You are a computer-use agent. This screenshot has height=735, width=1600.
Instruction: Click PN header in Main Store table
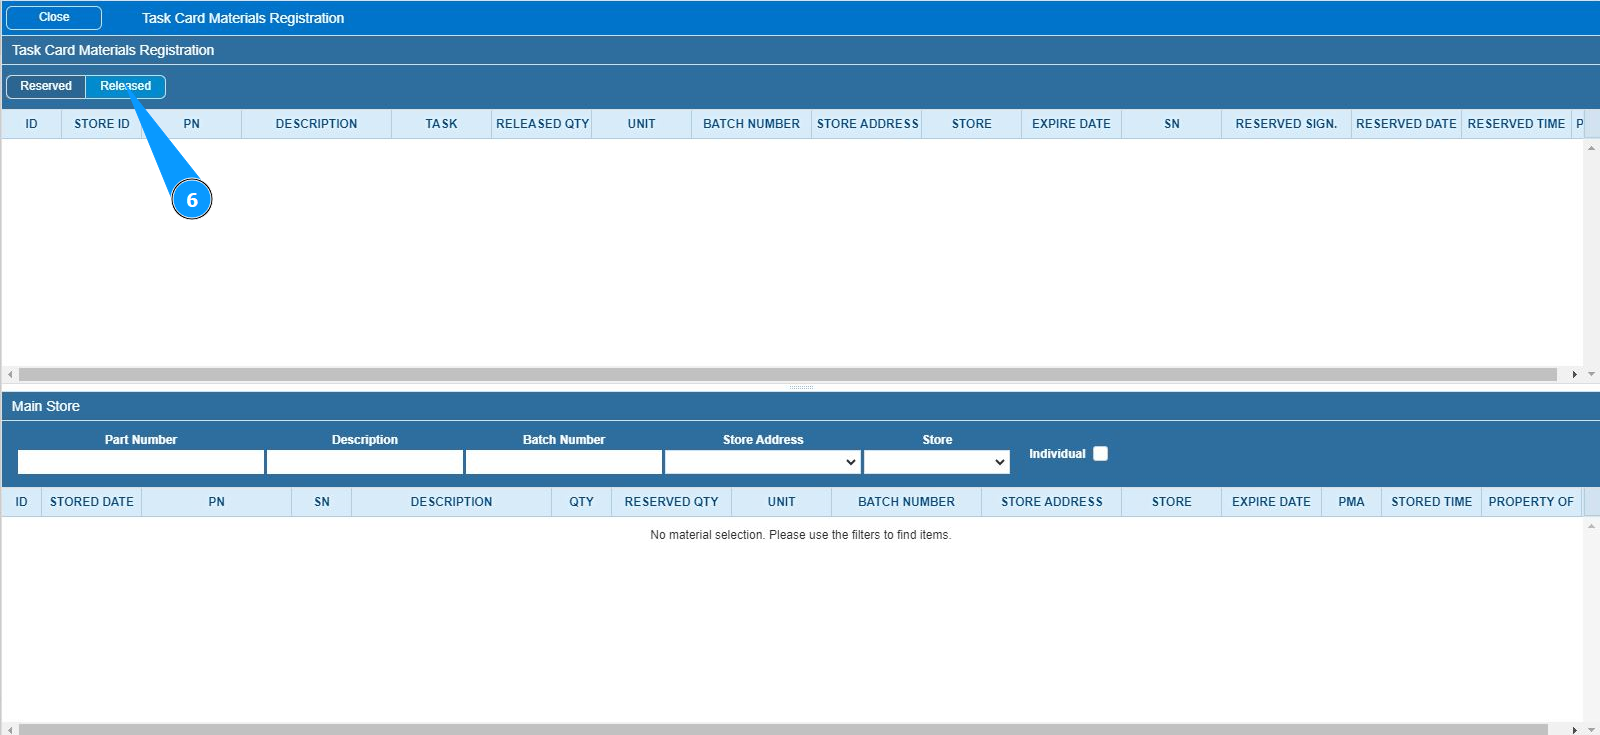[x=217, y=502]
